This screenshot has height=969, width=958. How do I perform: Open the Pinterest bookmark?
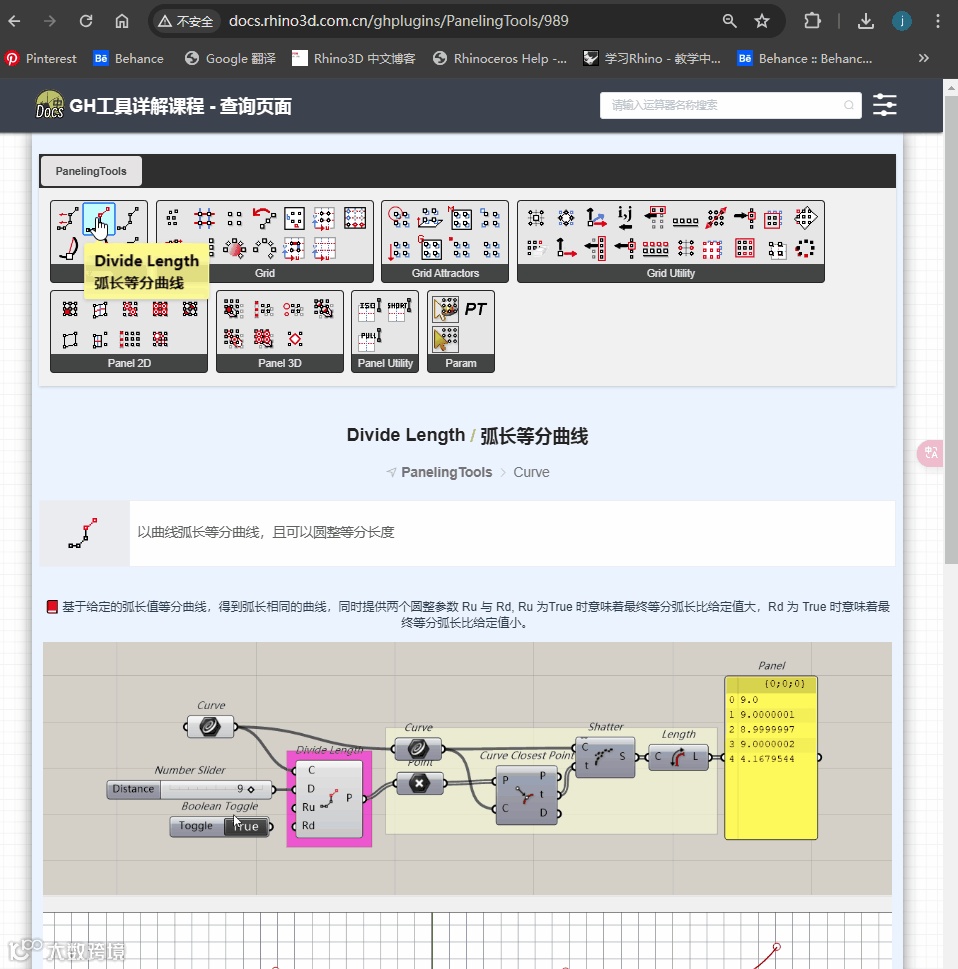point(41,58)
